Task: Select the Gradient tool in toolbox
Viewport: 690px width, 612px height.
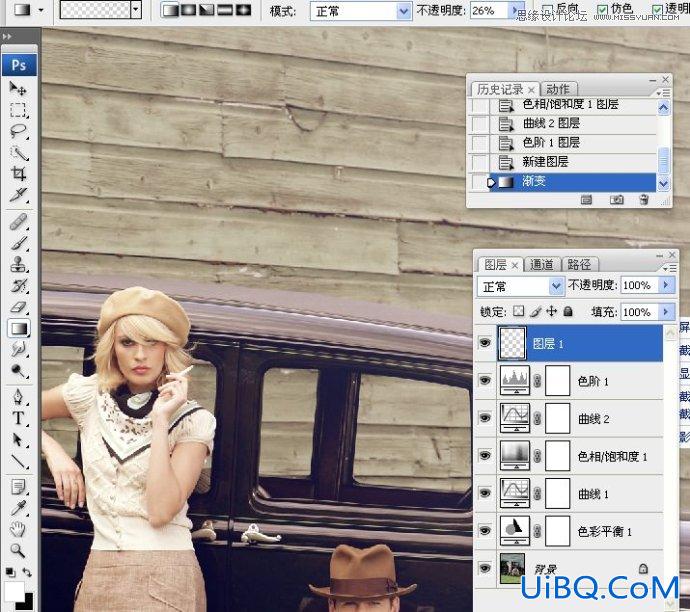Action: click(x=18, y=328)
